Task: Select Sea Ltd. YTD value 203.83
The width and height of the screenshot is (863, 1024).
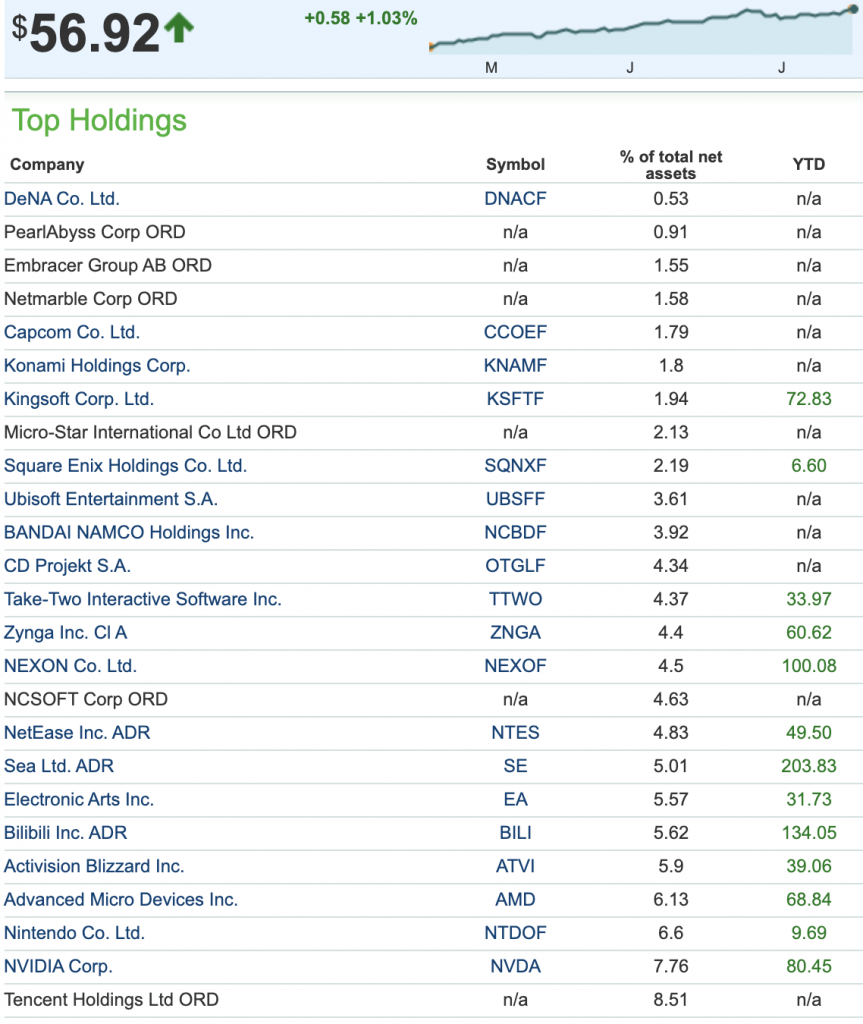Action: 809,765
